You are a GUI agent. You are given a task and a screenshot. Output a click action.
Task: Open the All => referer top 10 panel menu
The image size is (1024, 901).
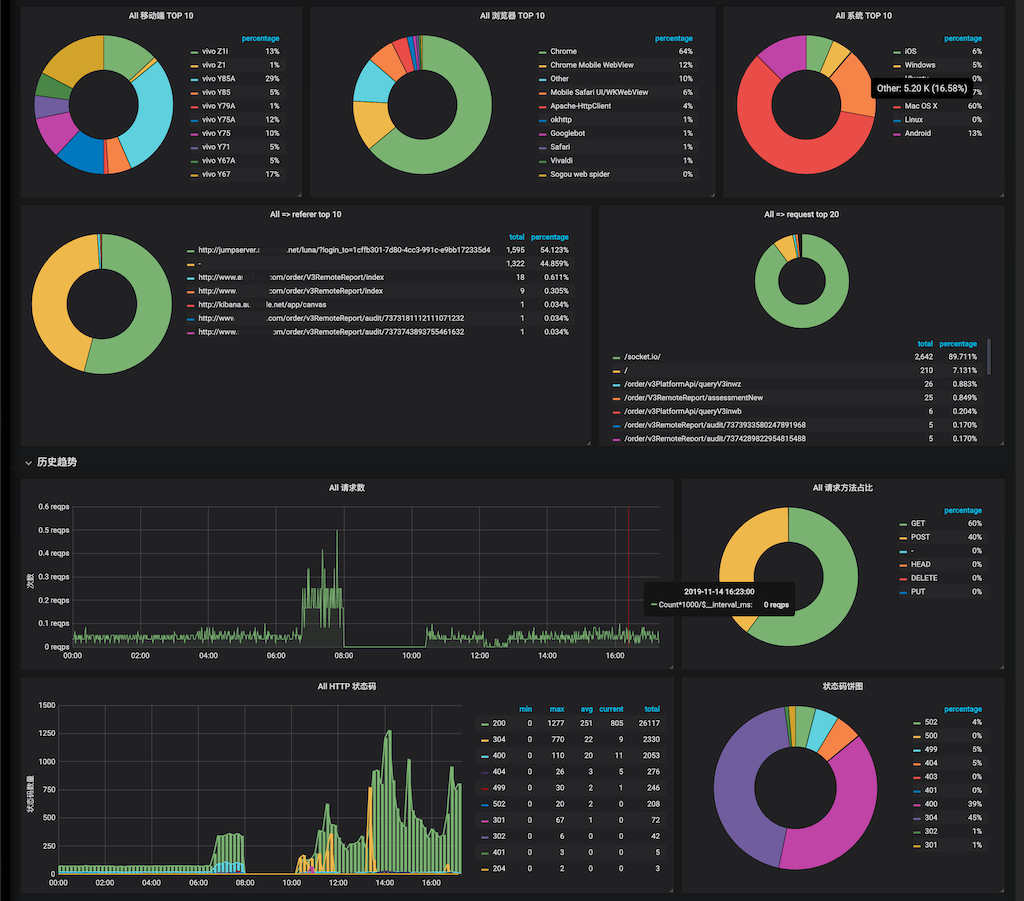(x=306, y=214)
